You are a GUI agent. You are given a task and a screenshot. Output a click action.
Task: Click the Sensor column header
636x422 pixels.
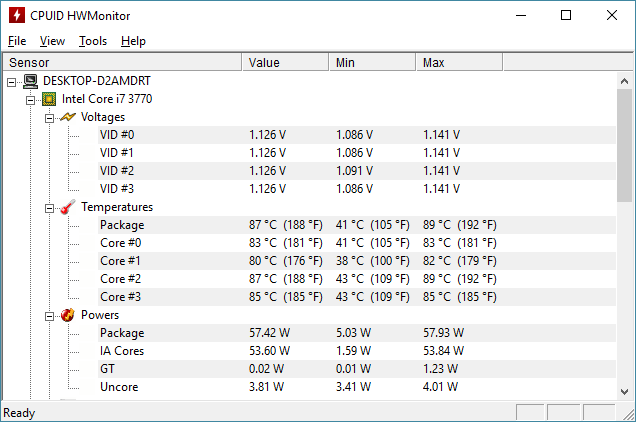coord(122,62)
